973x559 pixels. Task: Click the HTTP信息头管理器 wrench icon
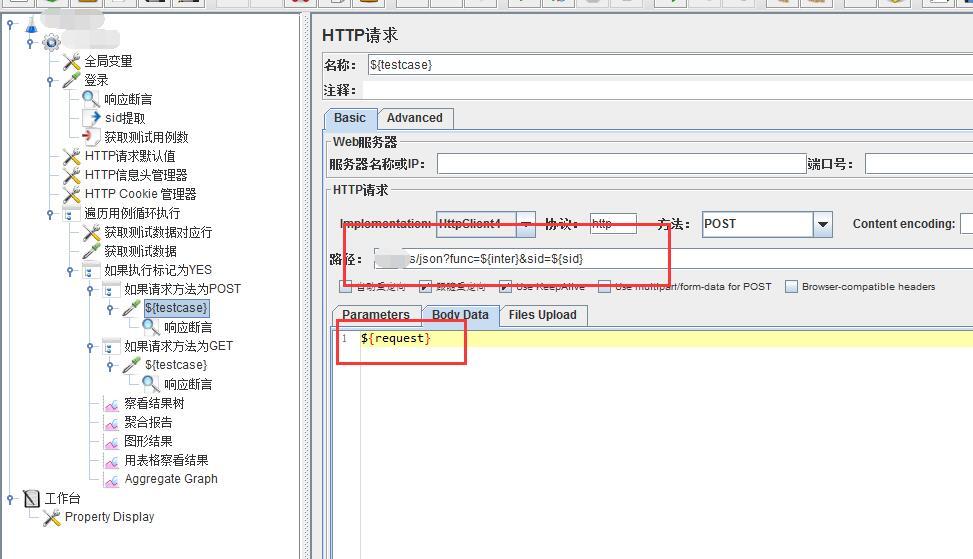point(71,175)
